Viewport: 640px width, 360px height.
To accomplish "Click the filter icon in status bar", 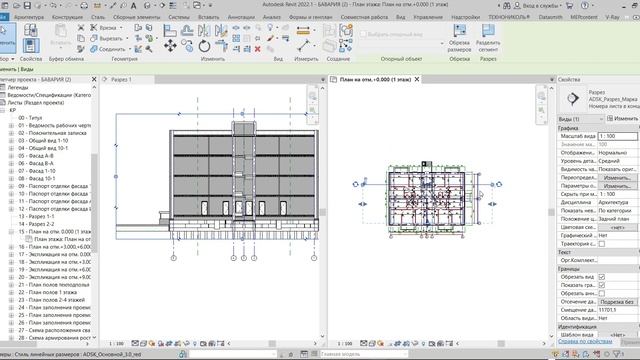I will click(617, 354).
